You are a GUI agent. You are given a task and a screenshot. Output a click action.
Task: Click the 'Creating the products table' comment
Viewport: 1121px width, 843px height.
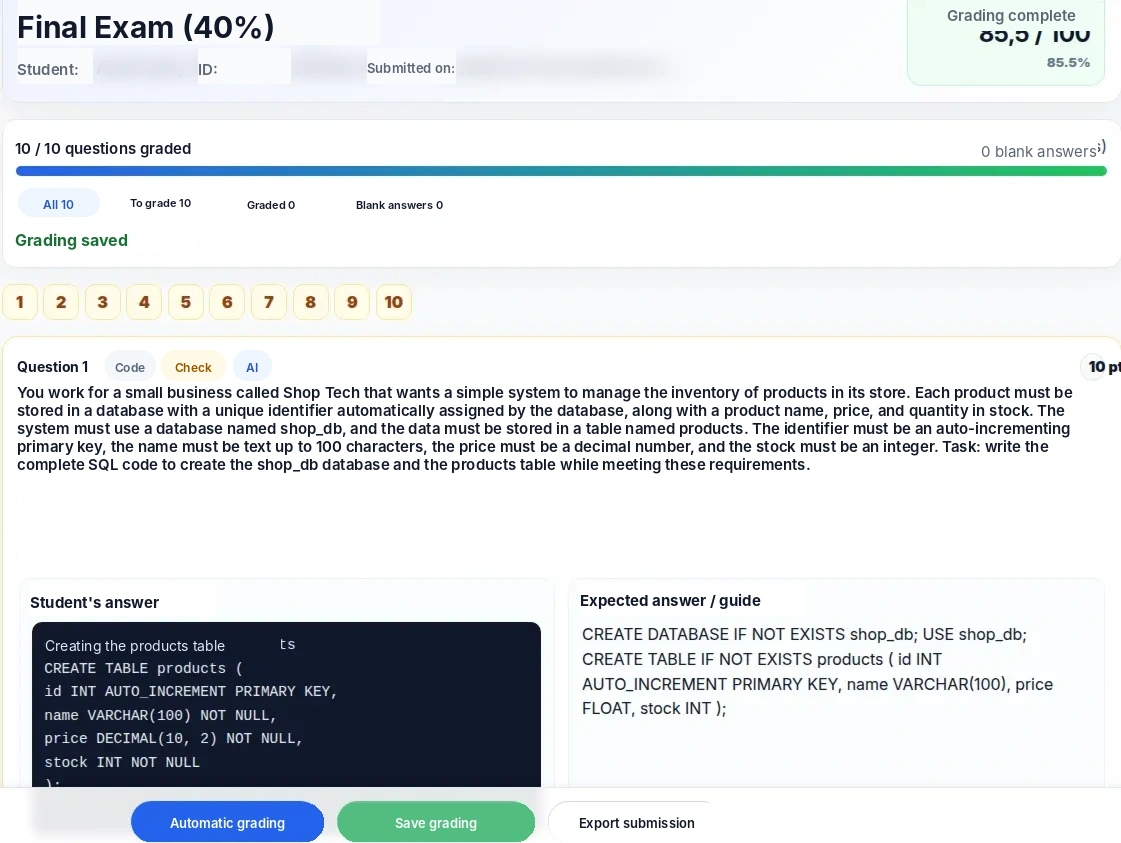(x=135, y=646)
